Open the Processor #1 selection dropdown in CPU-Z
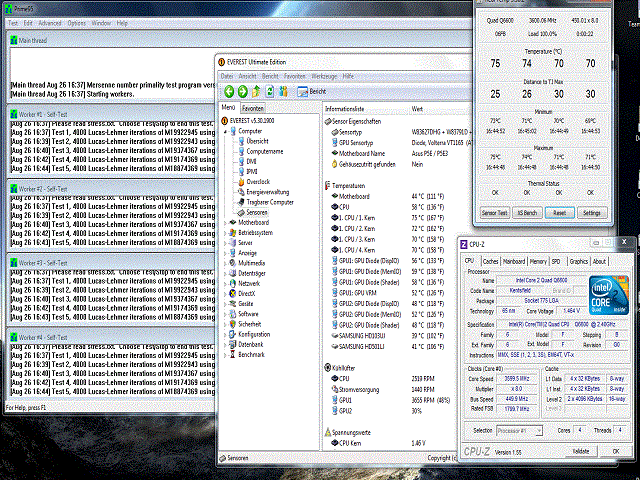The width and height of the screenshot is (640, 480). pyautogui.click(x=519, y=431)
